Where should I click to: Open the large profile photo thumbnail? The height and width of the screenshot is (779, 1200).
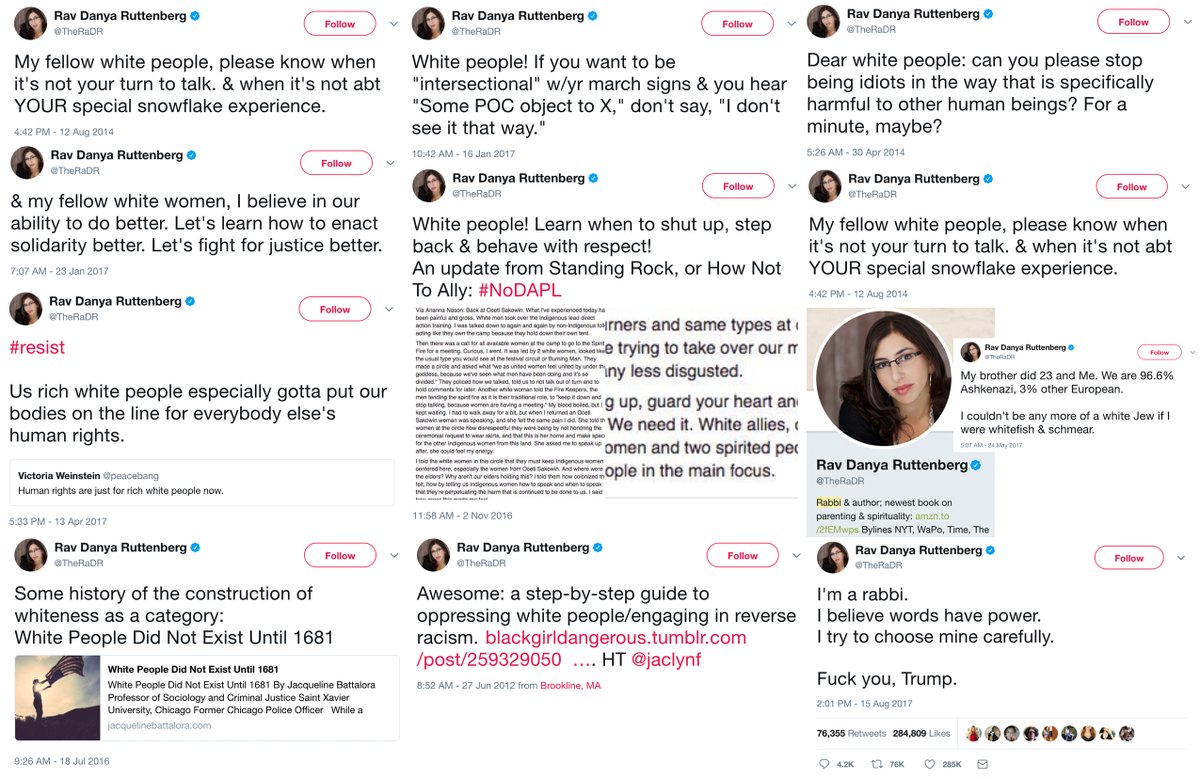pyautogui.click(x=881, y=378)
